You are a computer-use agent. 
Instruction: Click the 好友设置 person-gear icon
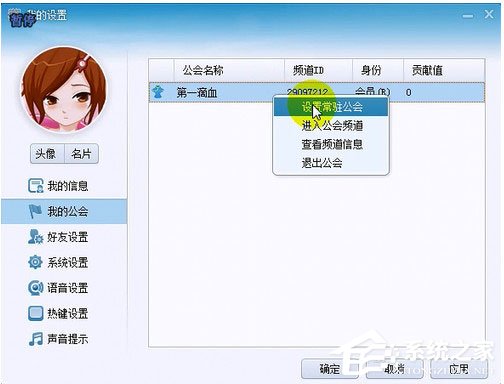click(35, 237)
